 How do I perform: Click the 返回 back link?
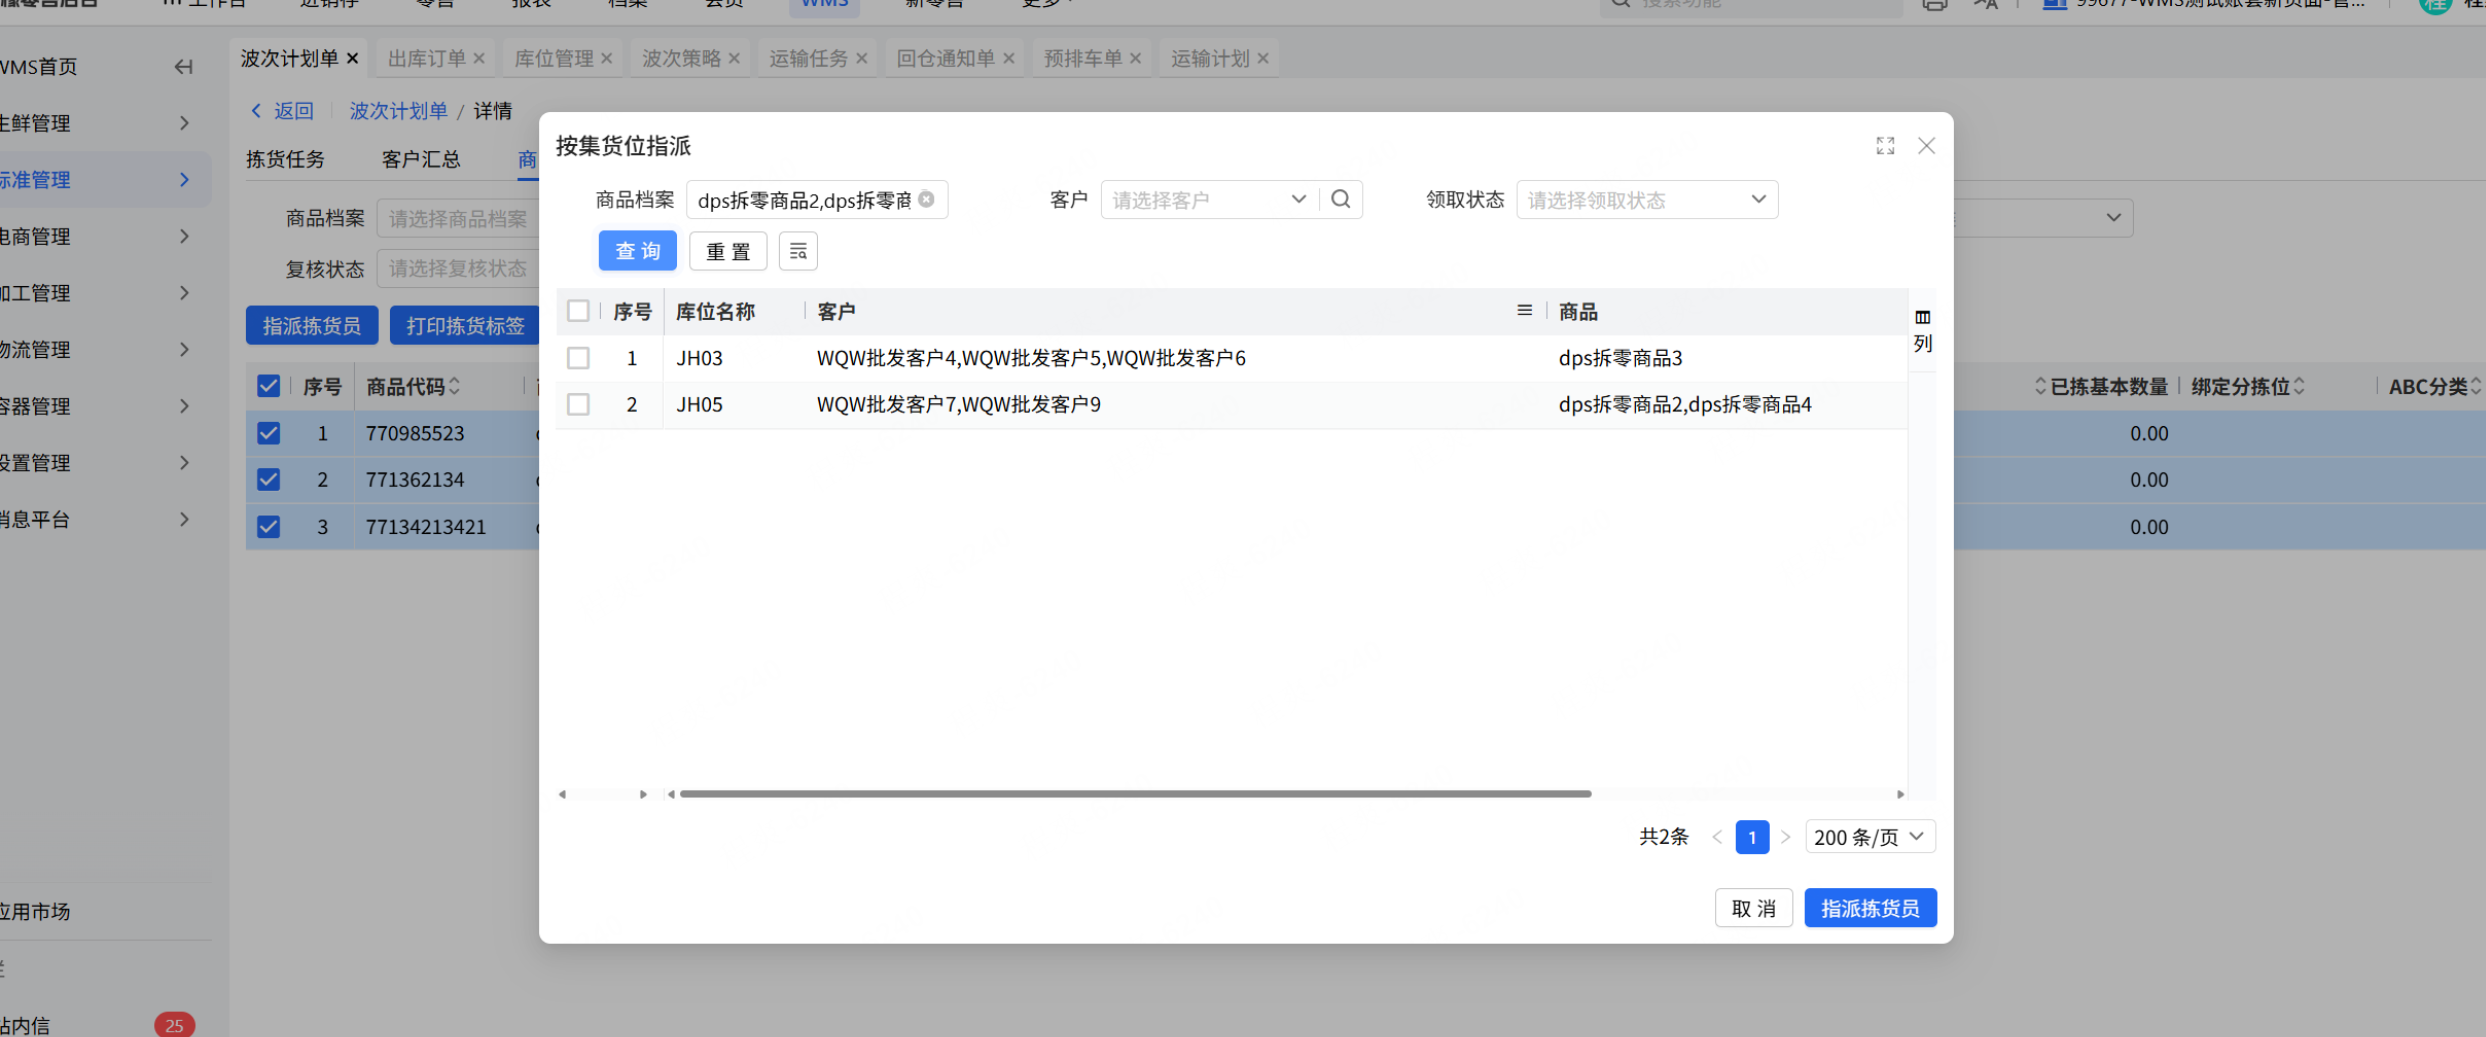pyautogui.click(x=282, y=111)
